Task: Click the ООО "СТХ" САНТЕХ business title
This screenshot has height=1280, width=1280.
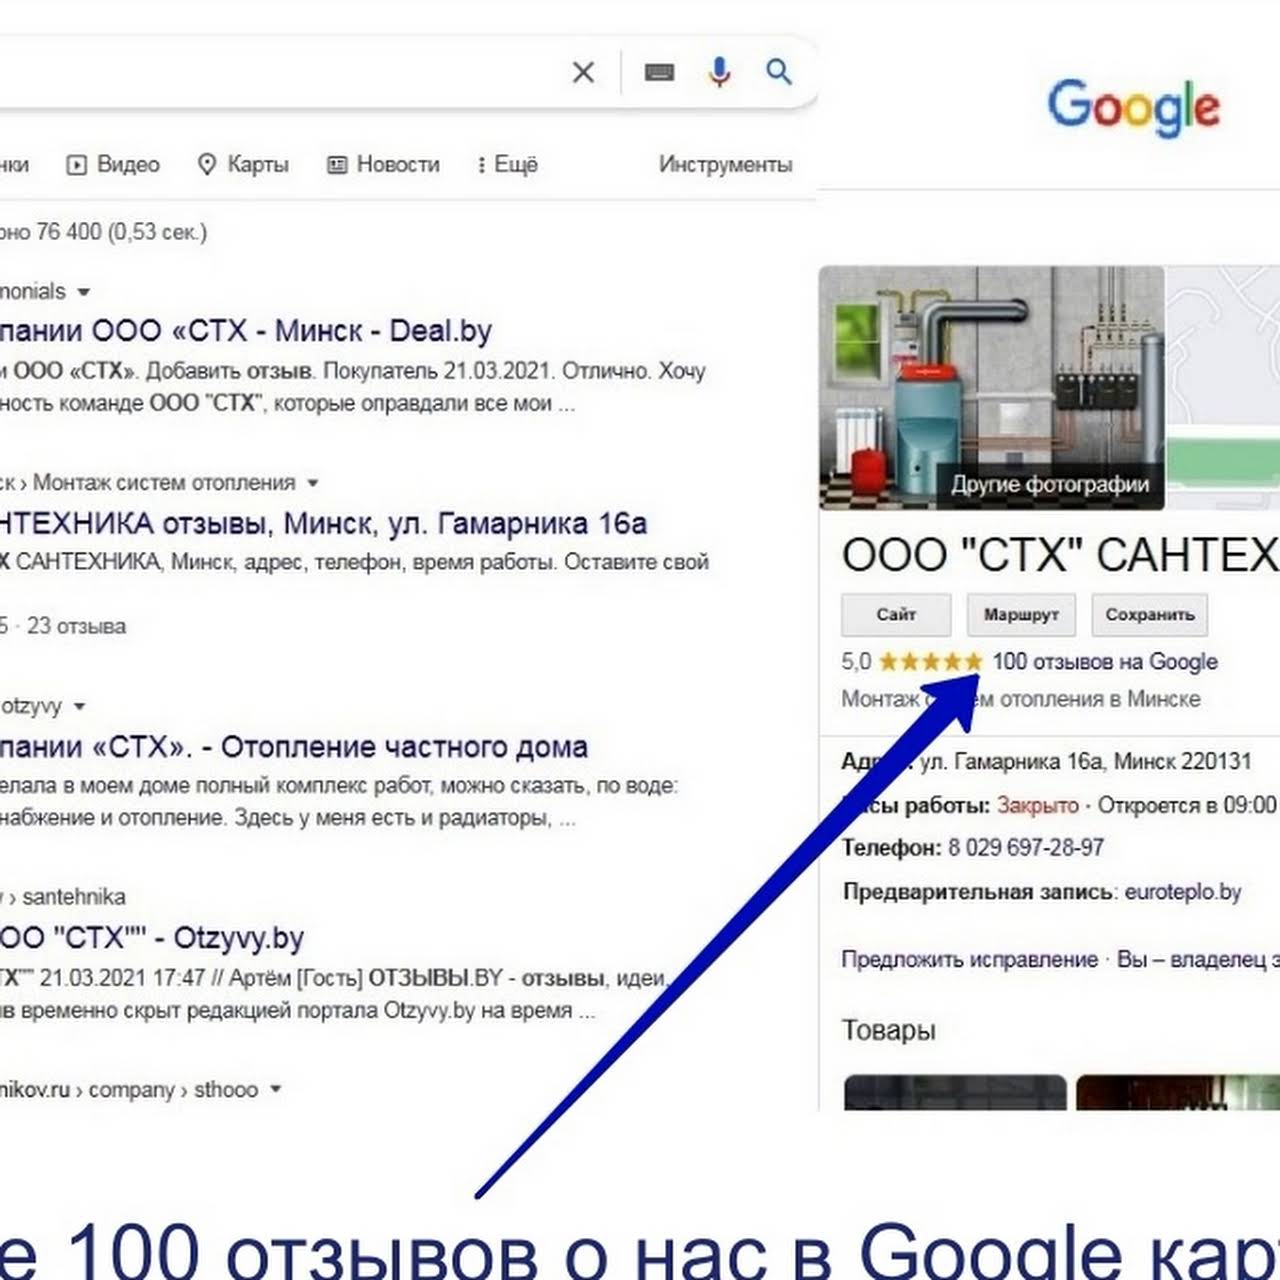Action: point(1060,555)
